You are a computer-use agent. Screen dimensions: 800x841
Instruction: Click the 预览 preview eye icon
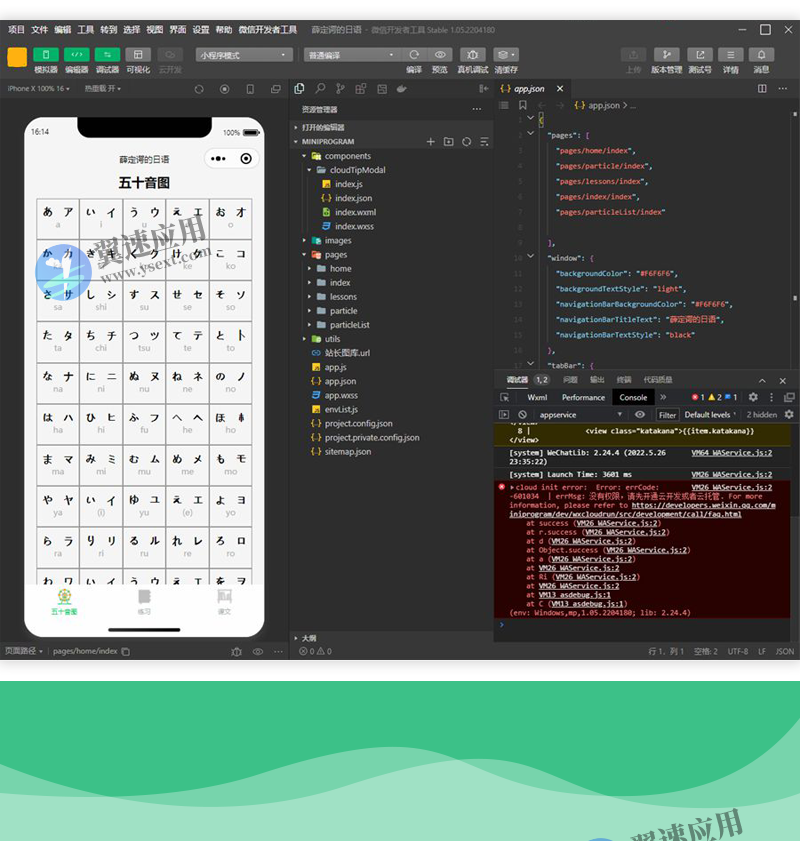tap(440, 55)
